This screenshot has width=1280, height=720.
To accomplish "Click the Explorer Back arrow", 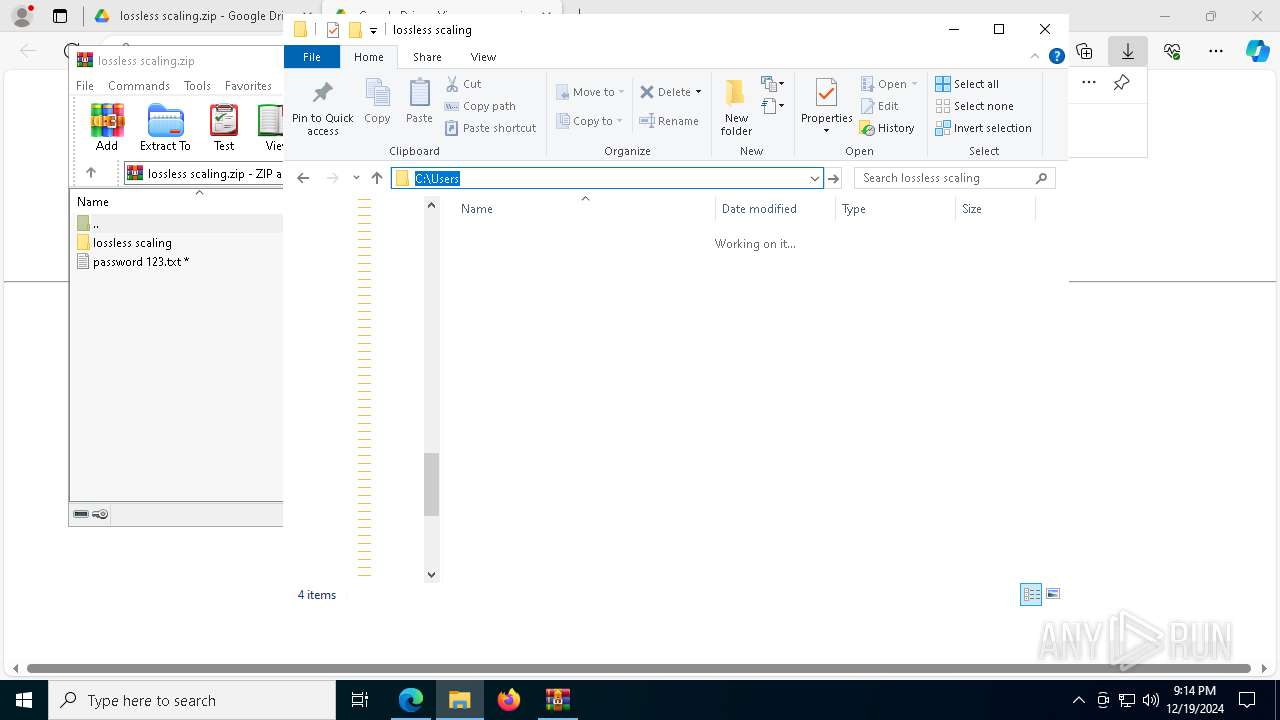I will [x=304, y=178].
